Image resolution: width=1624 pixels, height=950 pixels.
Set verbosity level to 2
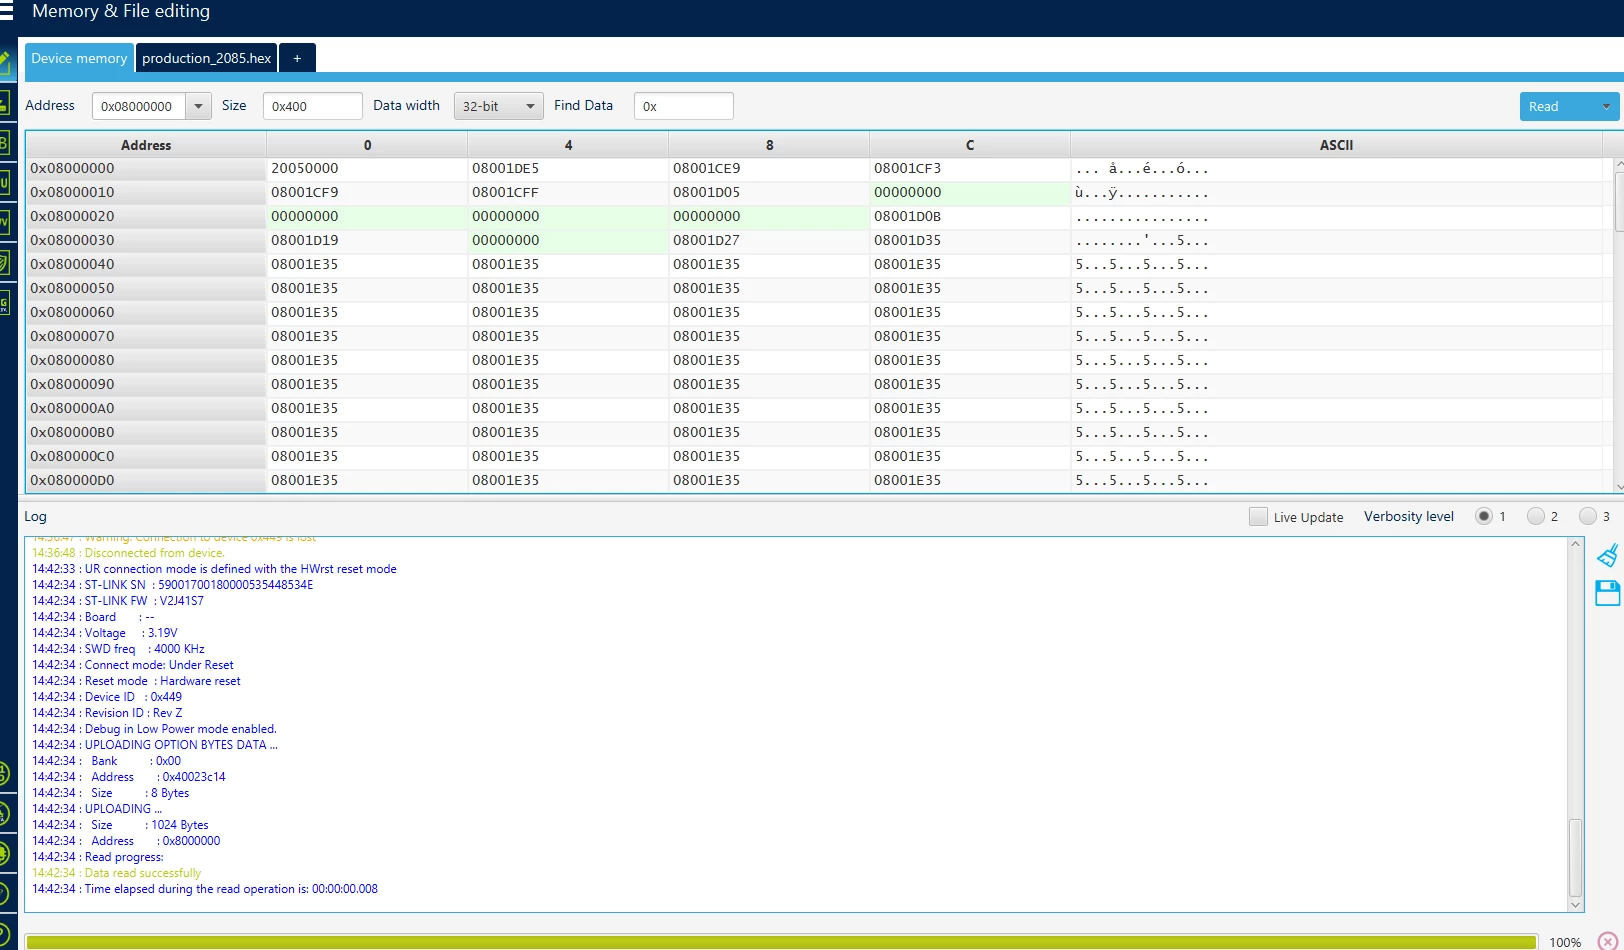coord(1536,517)
